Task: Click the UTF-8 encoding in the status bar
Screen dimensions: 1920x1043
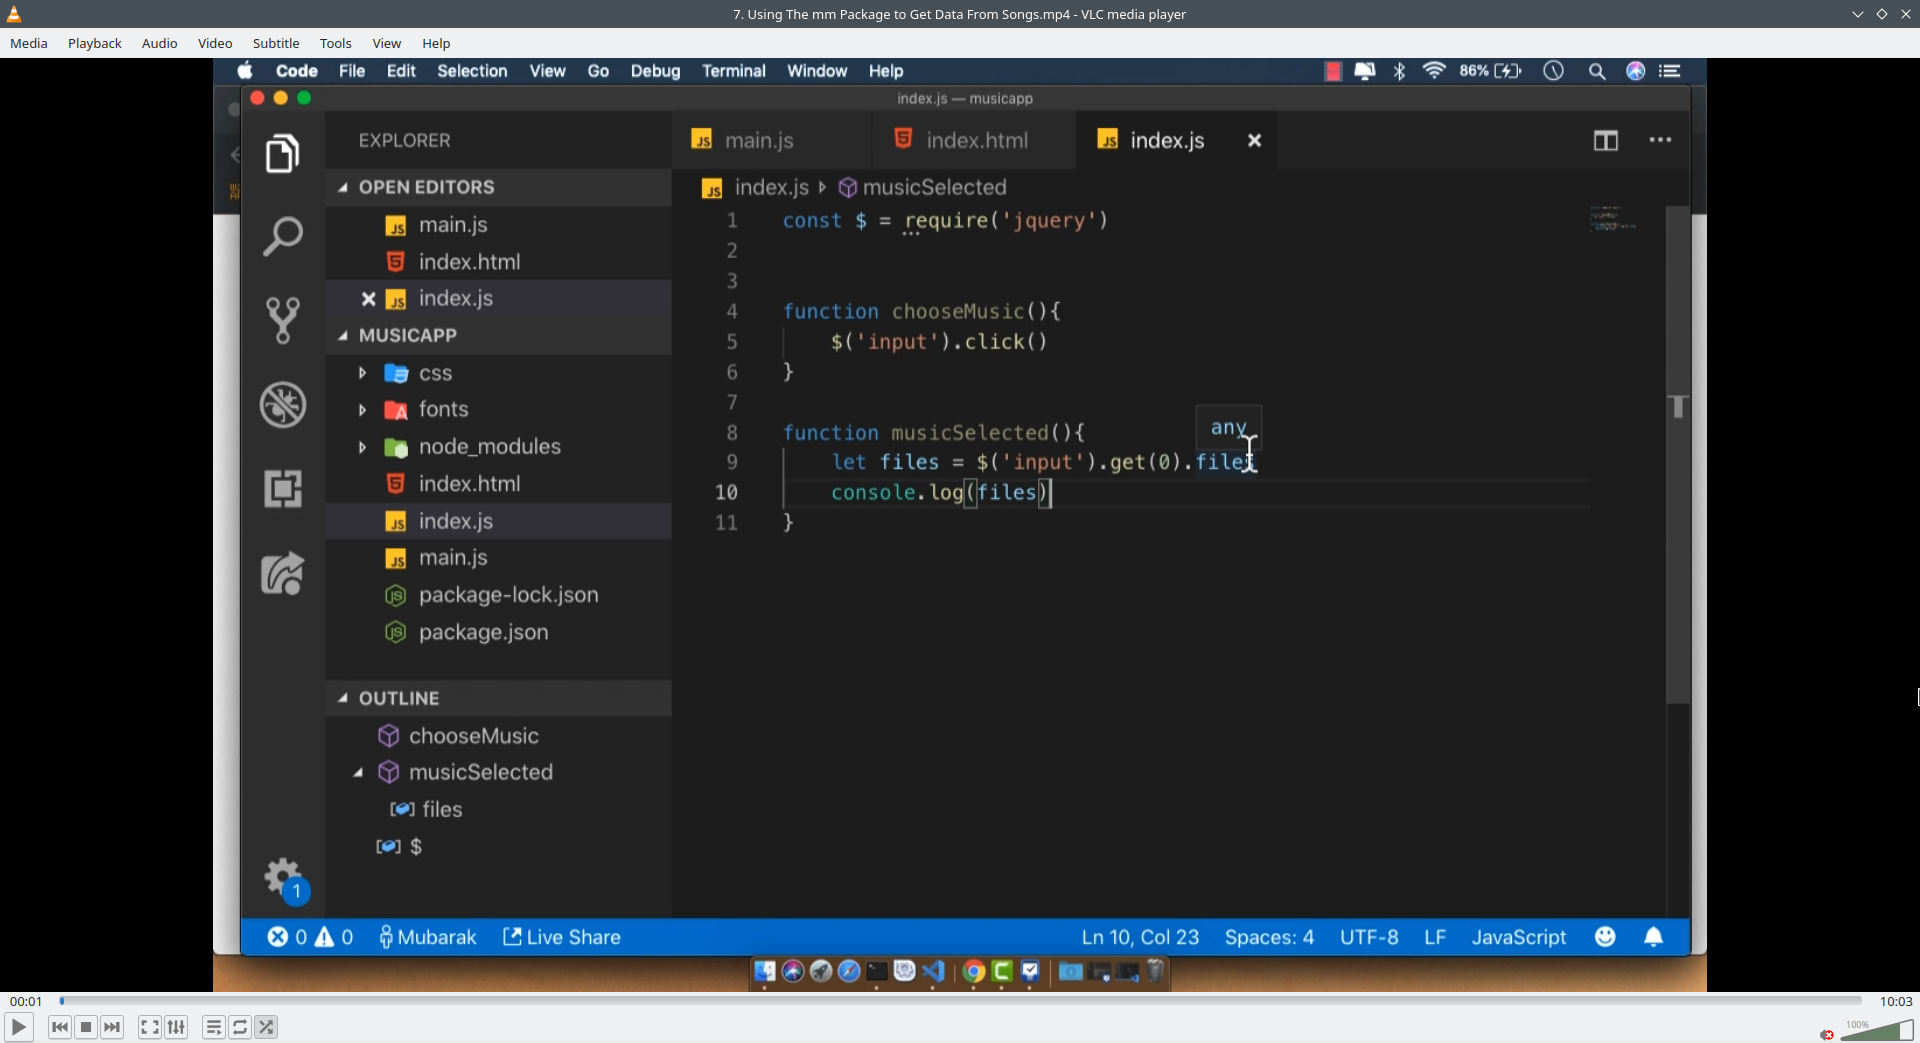Action: (1369, 937)
